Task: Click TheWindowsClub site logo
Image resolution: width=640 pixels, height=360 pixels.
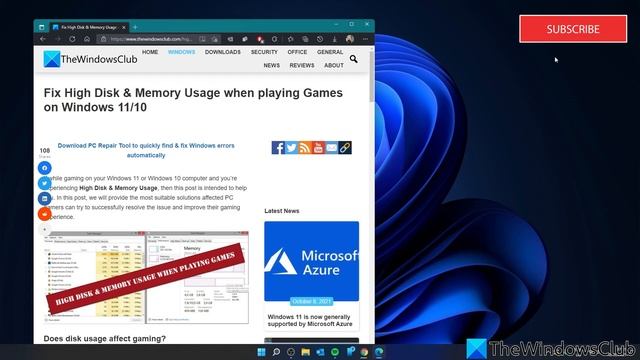Action: (x=90, y=59)
